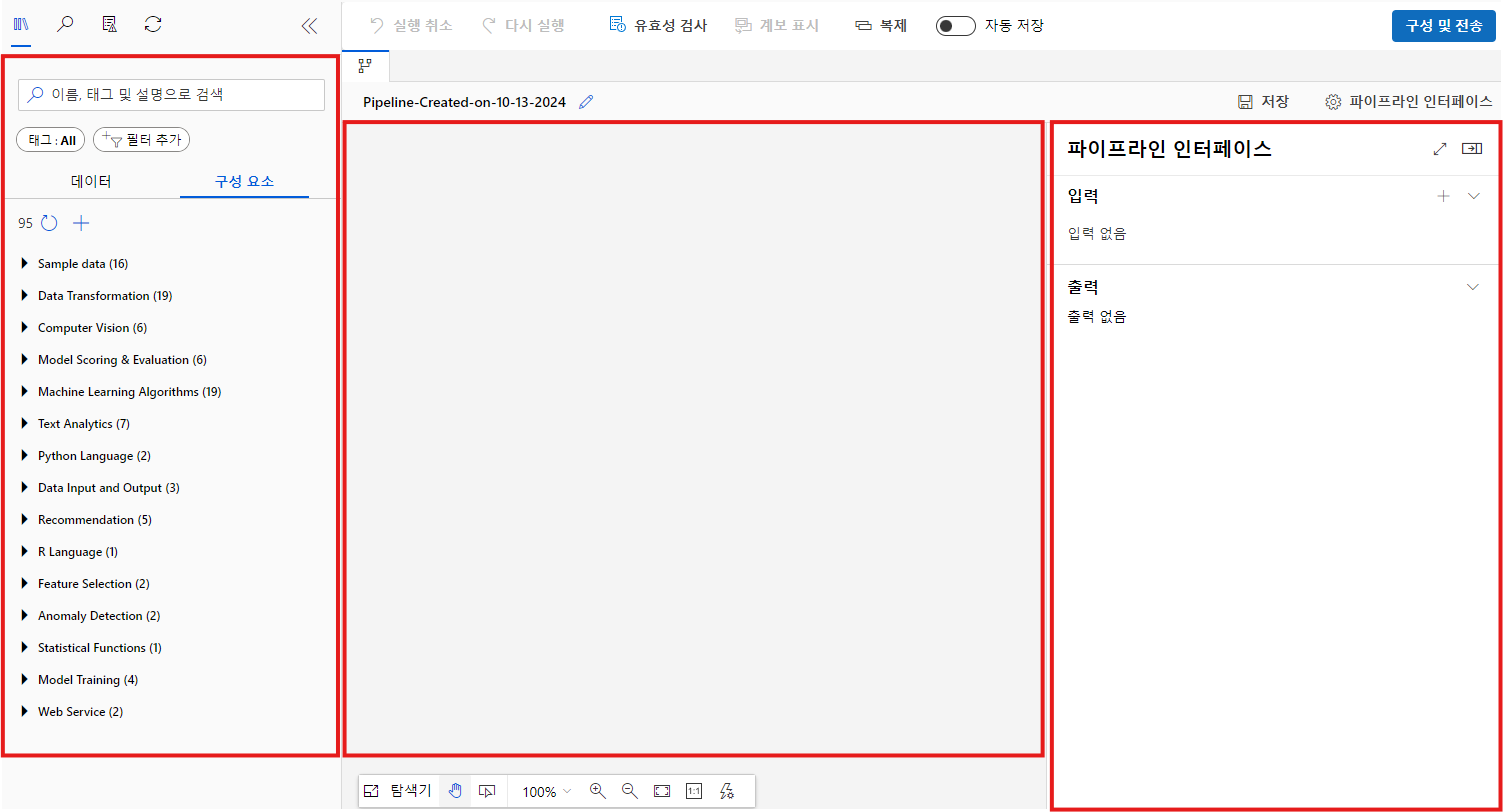1503x812 pixels.
Task: Click the pipeline graph tab icon
Action: point(365,66)
